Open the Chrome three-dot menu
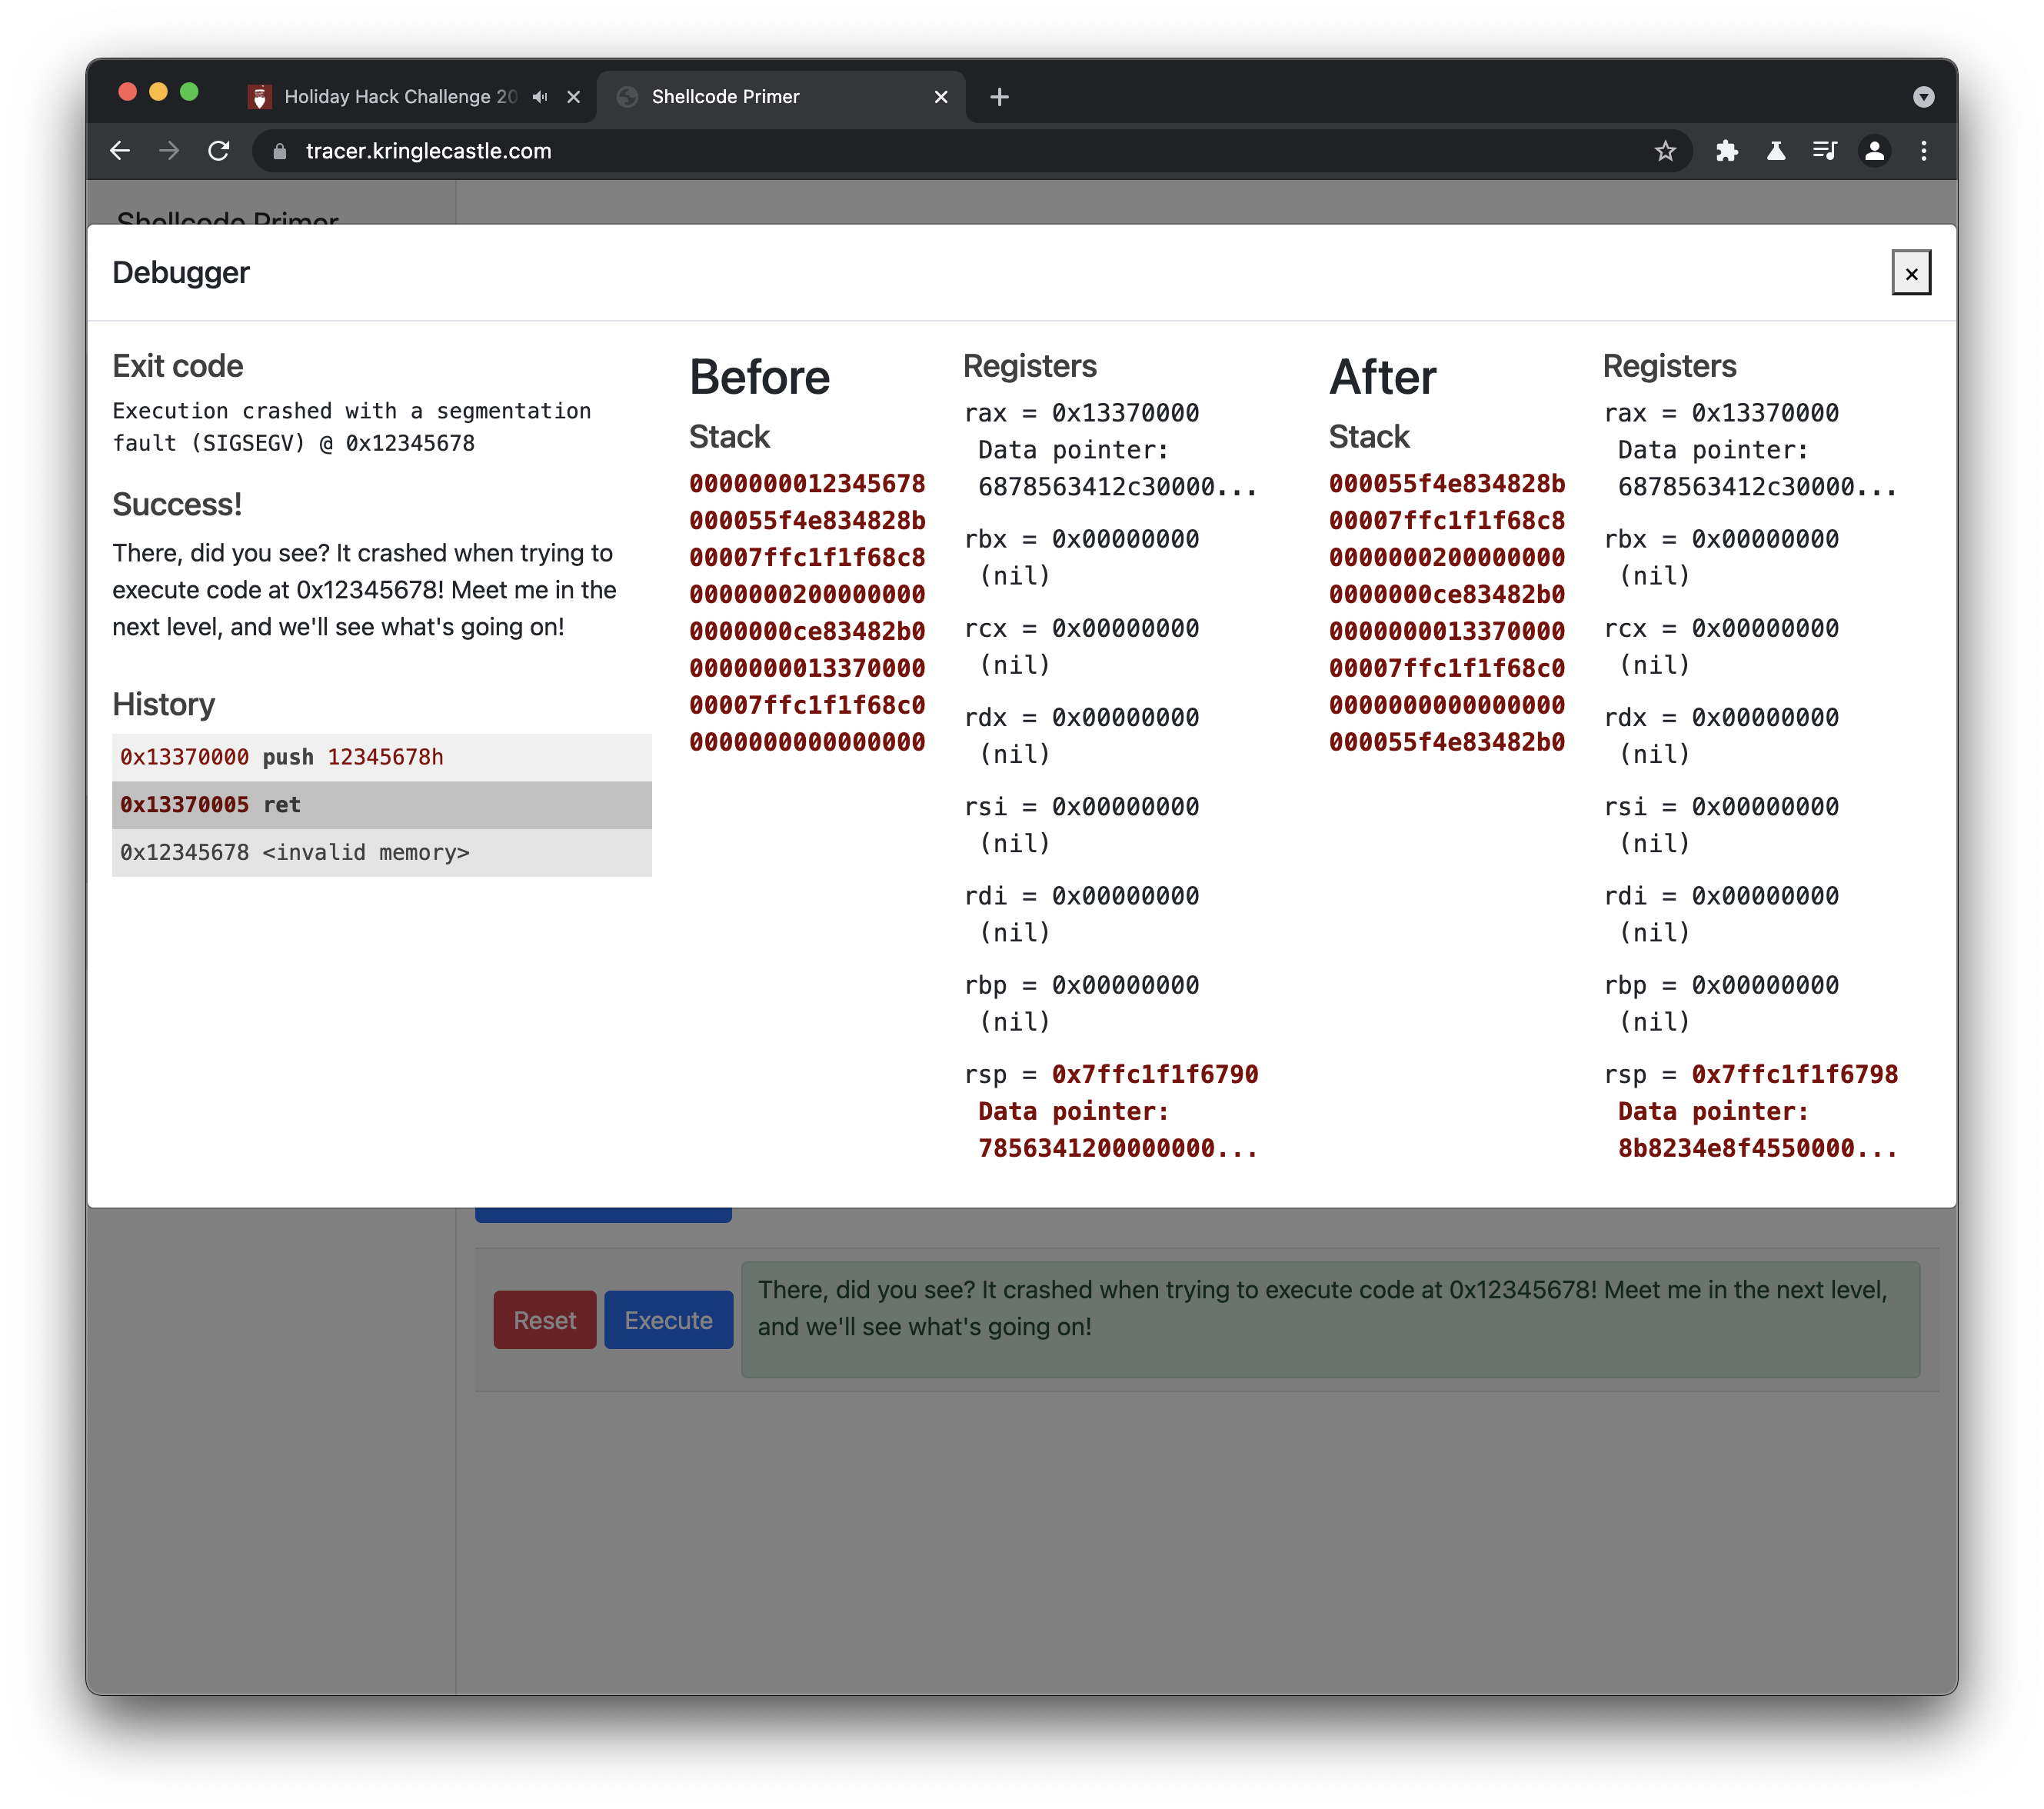 [x=1923, y=151]
